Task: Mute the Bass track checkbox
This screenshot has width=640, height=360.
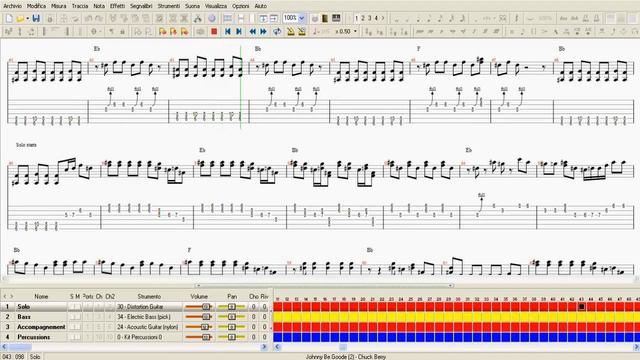Action: point(78,317)
